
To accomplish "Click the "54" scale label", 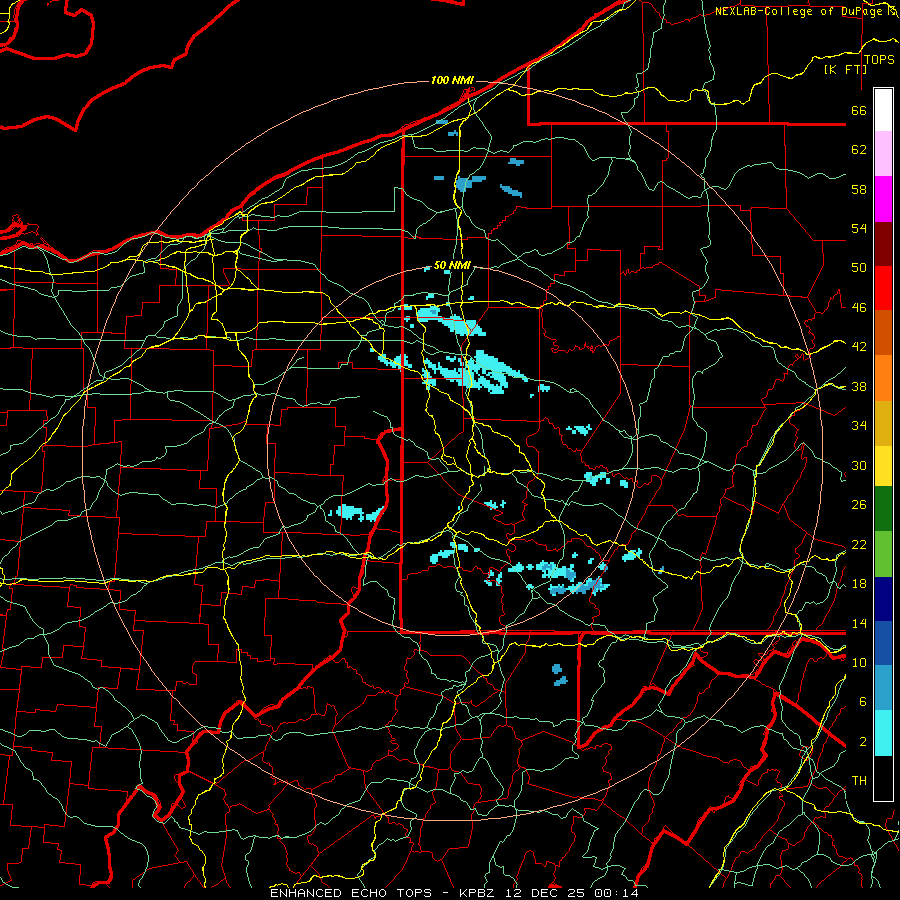I will (859, 228).
